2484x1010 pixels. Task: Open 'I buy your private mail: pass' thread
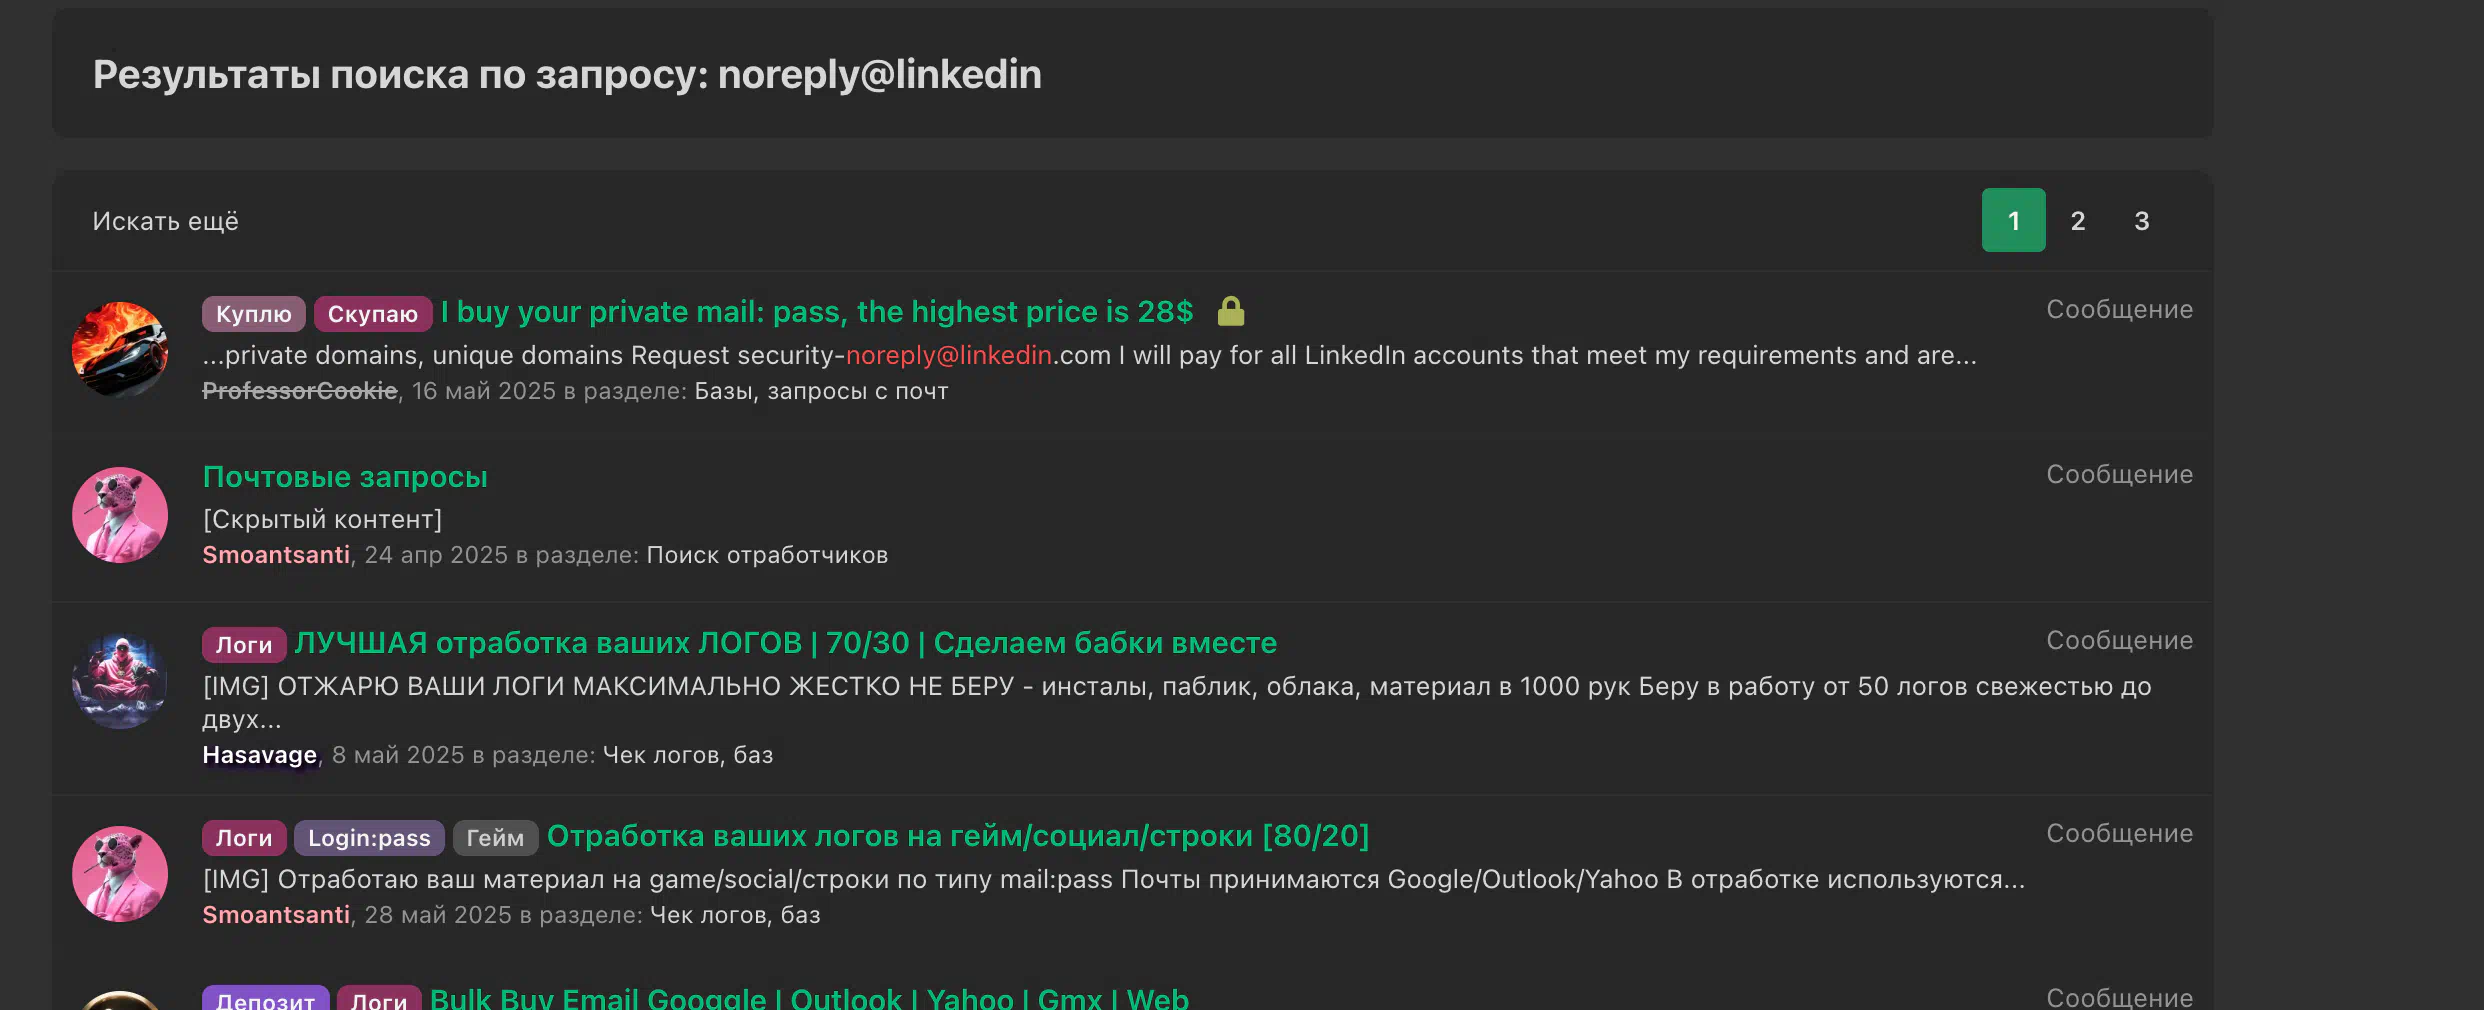[x=817, y=312]
